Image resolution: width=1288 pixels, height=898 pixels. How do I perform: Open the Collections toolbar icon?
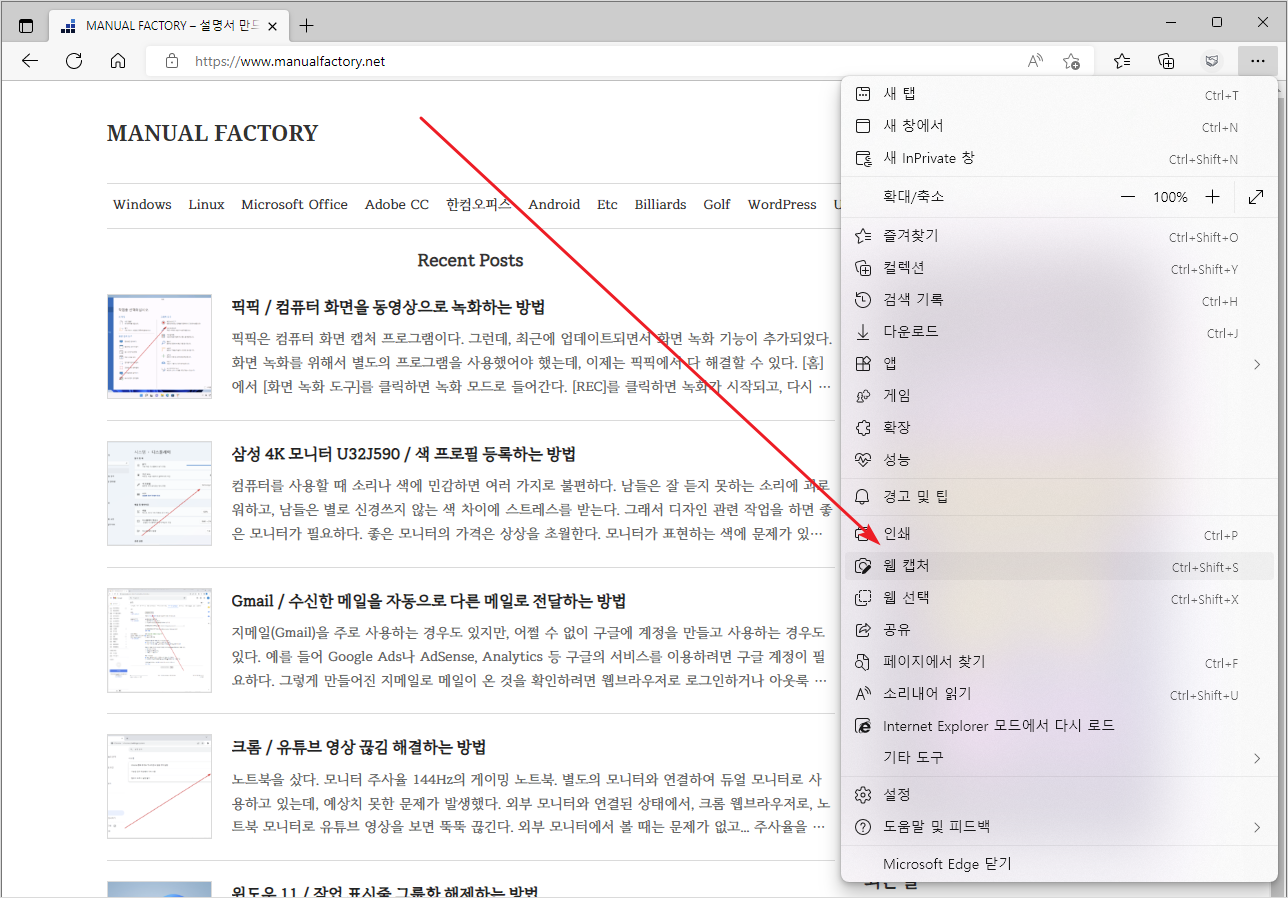click(x=1166, y=61)
